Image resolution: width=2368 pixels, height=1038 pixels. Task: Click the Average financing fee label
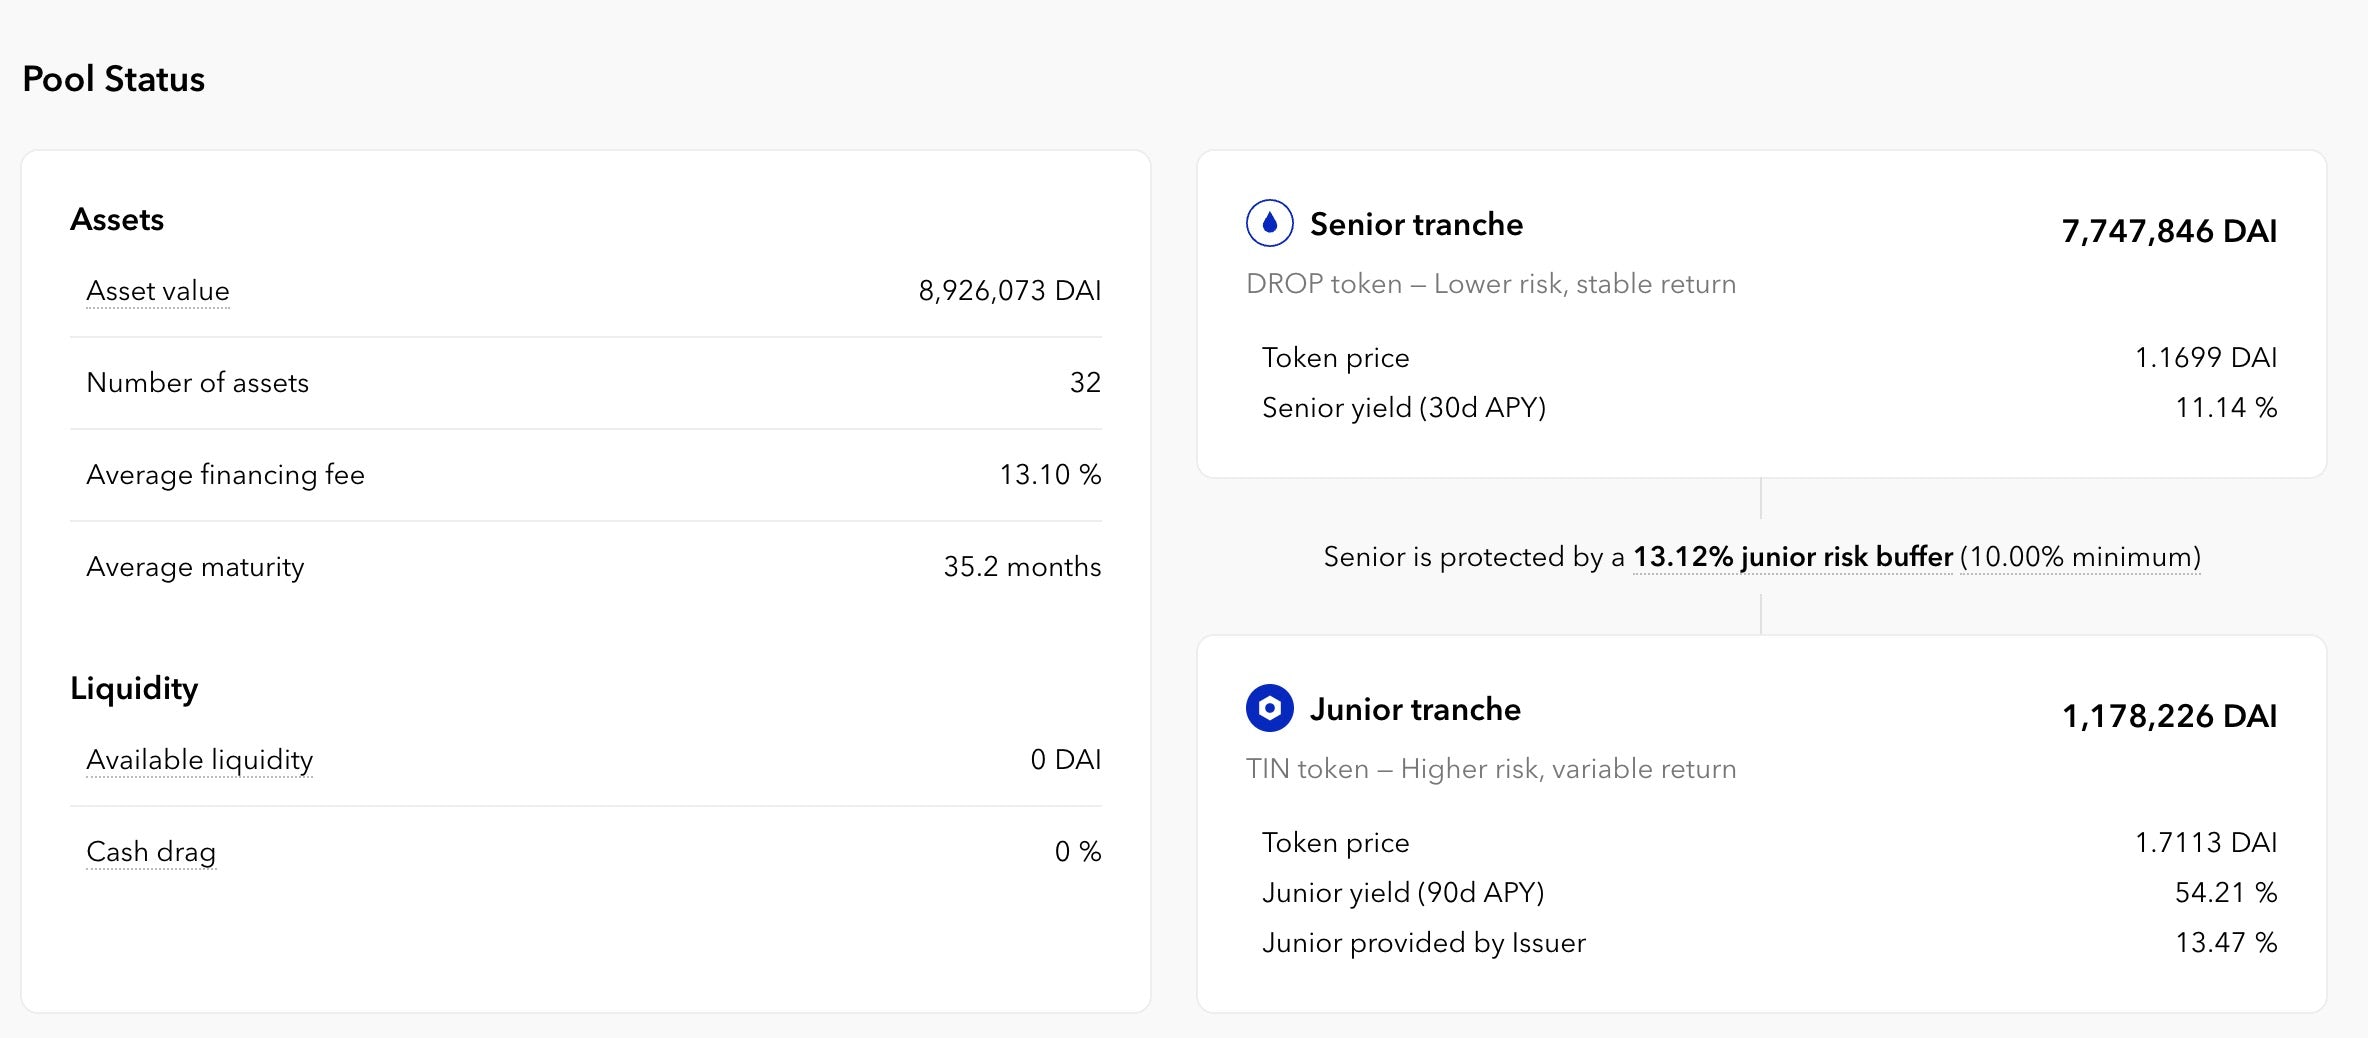point(225,475)
